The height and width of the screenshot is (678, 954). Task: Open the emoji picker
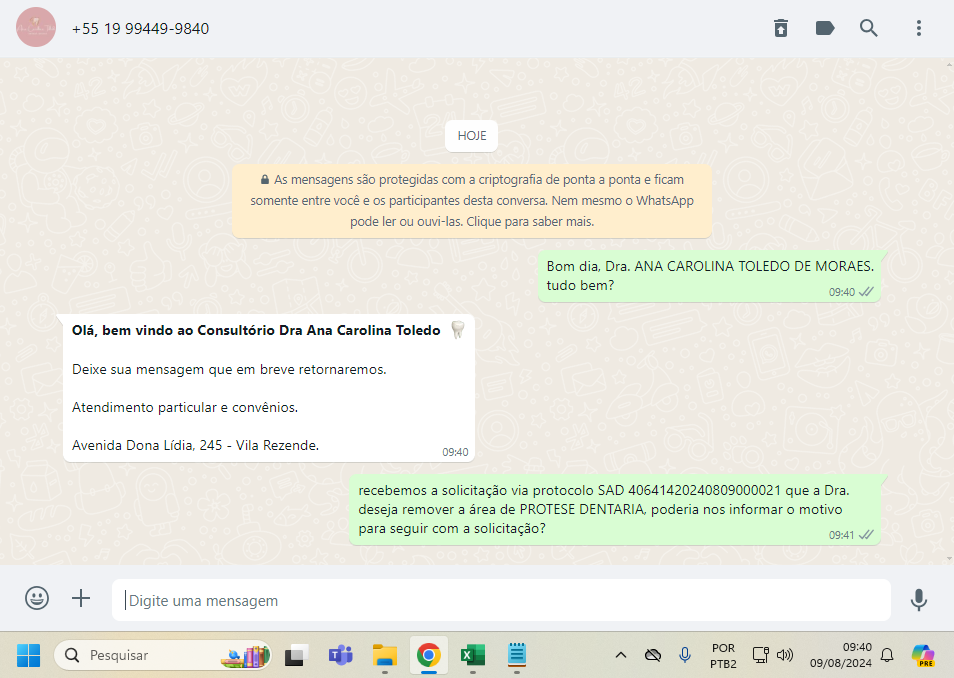(x=37, y=599)
